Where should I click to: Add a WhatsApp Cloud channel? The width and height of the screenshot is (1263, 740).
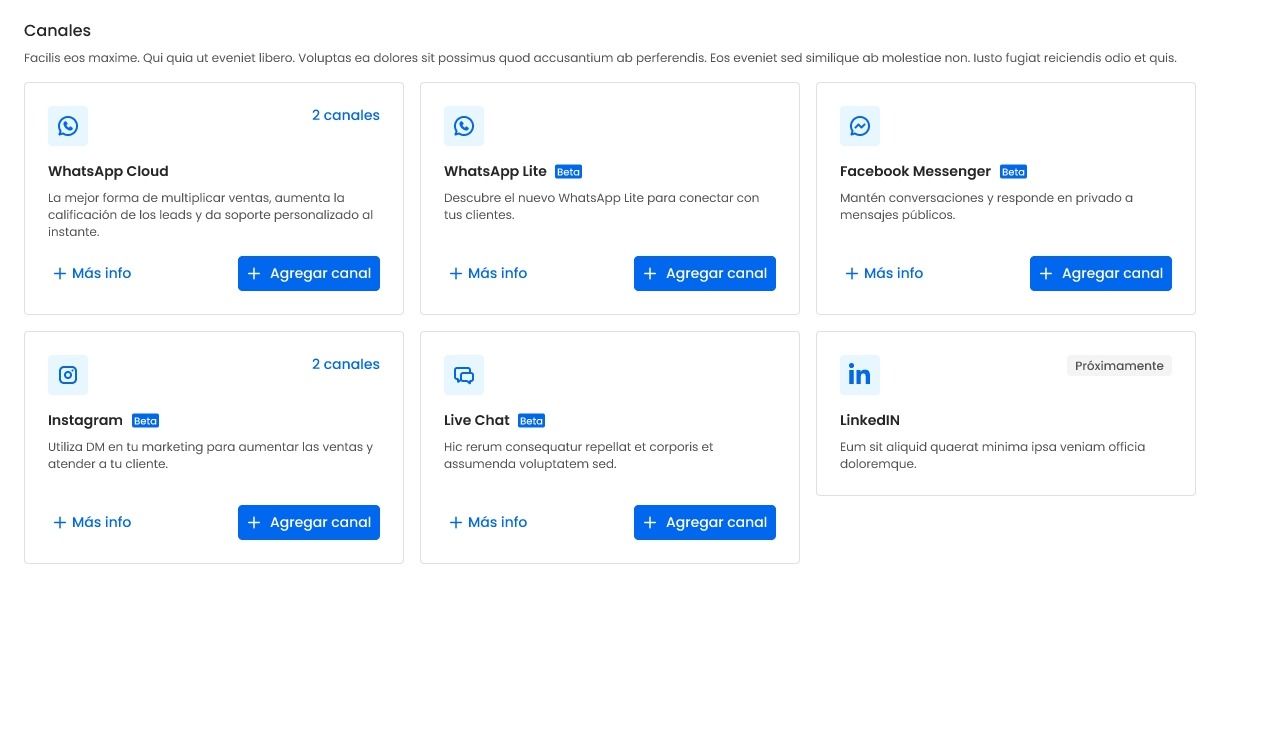(309, 273)
